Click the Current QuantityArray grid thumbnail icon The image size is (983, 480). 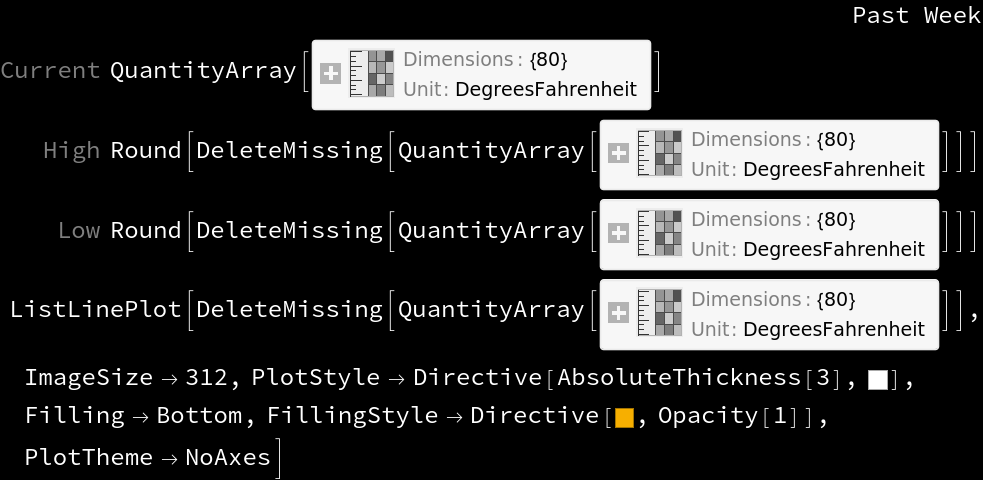372,74
